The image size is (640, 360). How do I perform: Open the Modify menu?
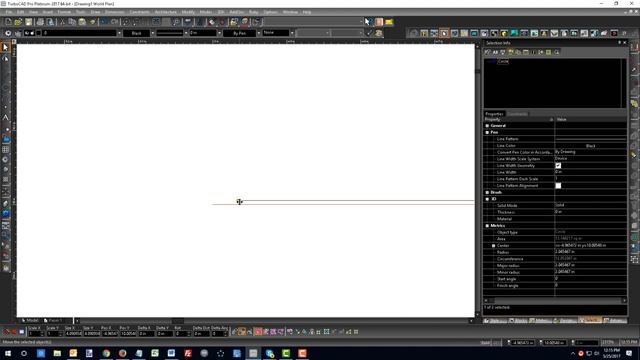[188, 12]
